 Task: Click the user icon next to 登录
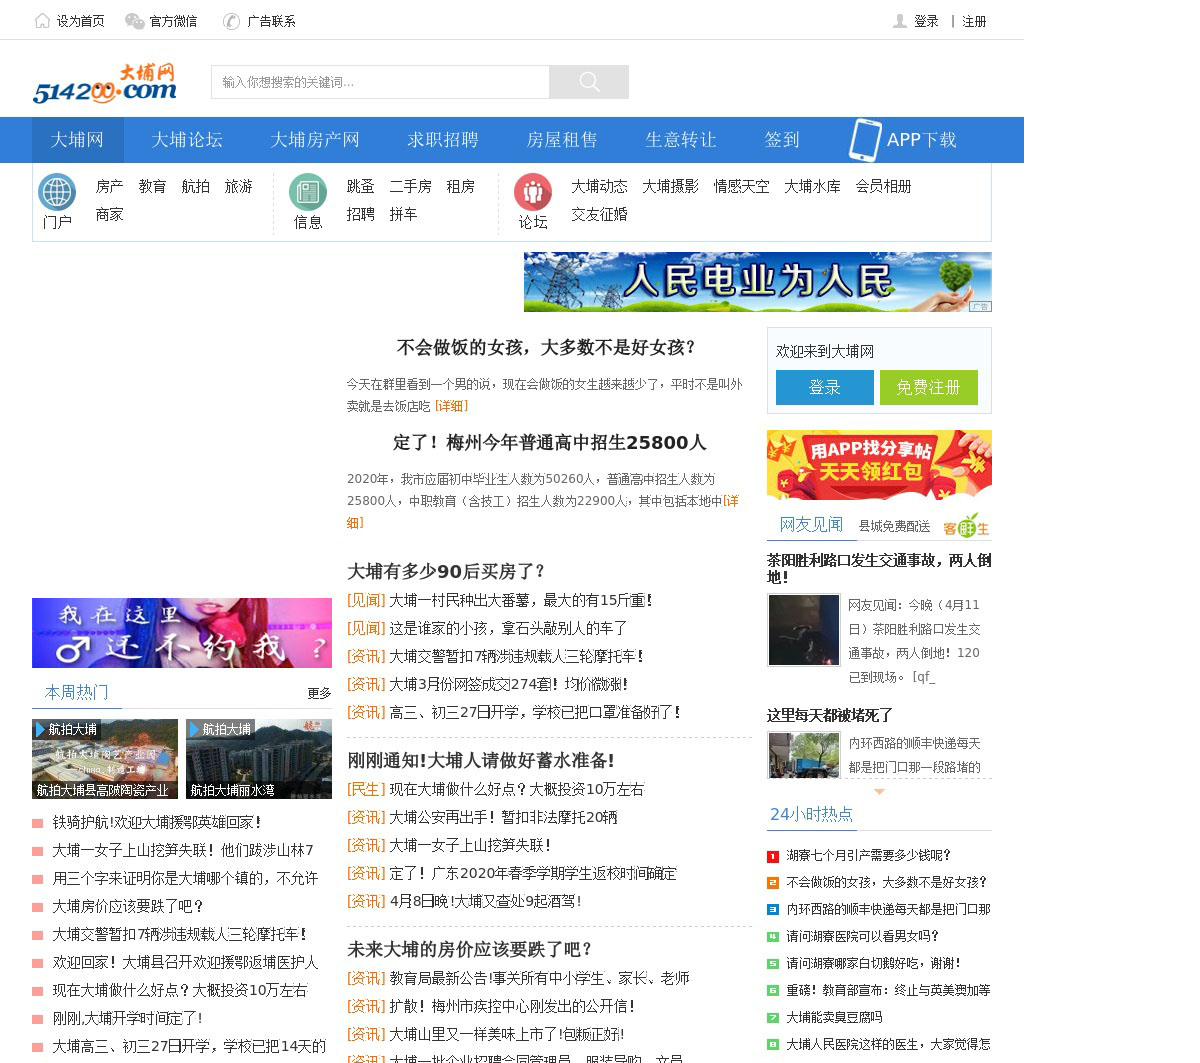[x=900, y=21]
